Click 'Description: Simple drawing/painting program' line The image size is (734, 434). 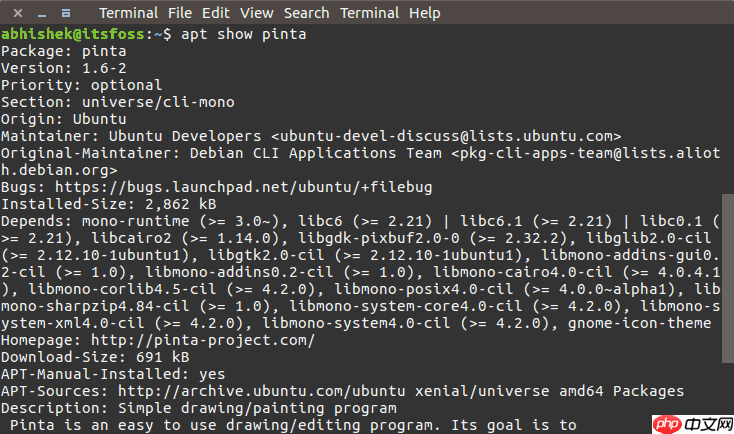point(198,408)
